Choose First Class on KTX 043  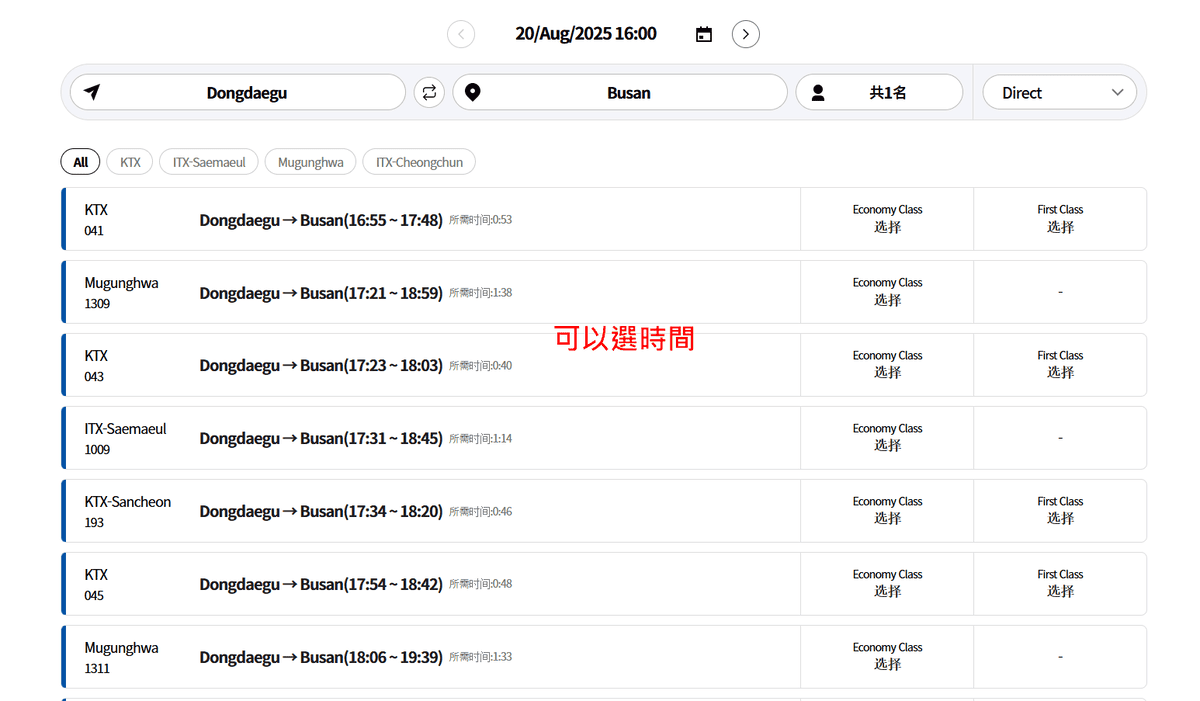click(1060, 365)
